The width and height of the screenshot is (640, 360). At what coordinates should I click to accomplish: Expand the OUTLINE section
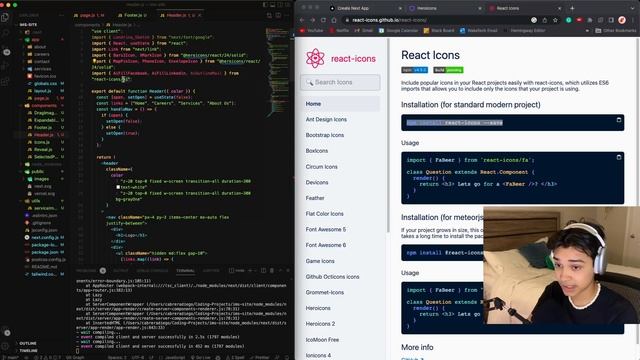[28, 343]
